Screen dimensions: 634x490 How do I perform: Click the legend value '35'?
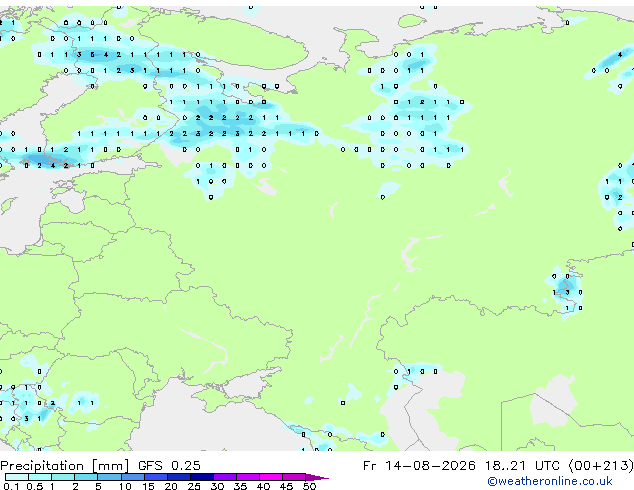point(241,486)
